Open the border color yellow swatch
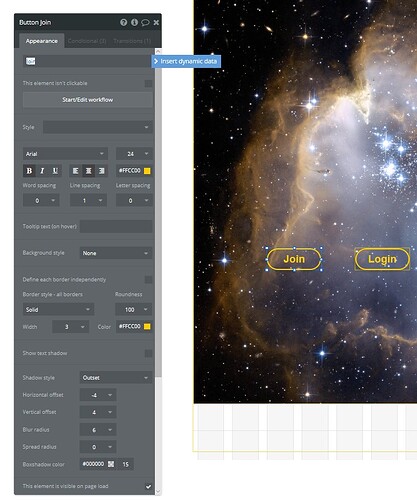417x500 pixels. tap(147, 326)
